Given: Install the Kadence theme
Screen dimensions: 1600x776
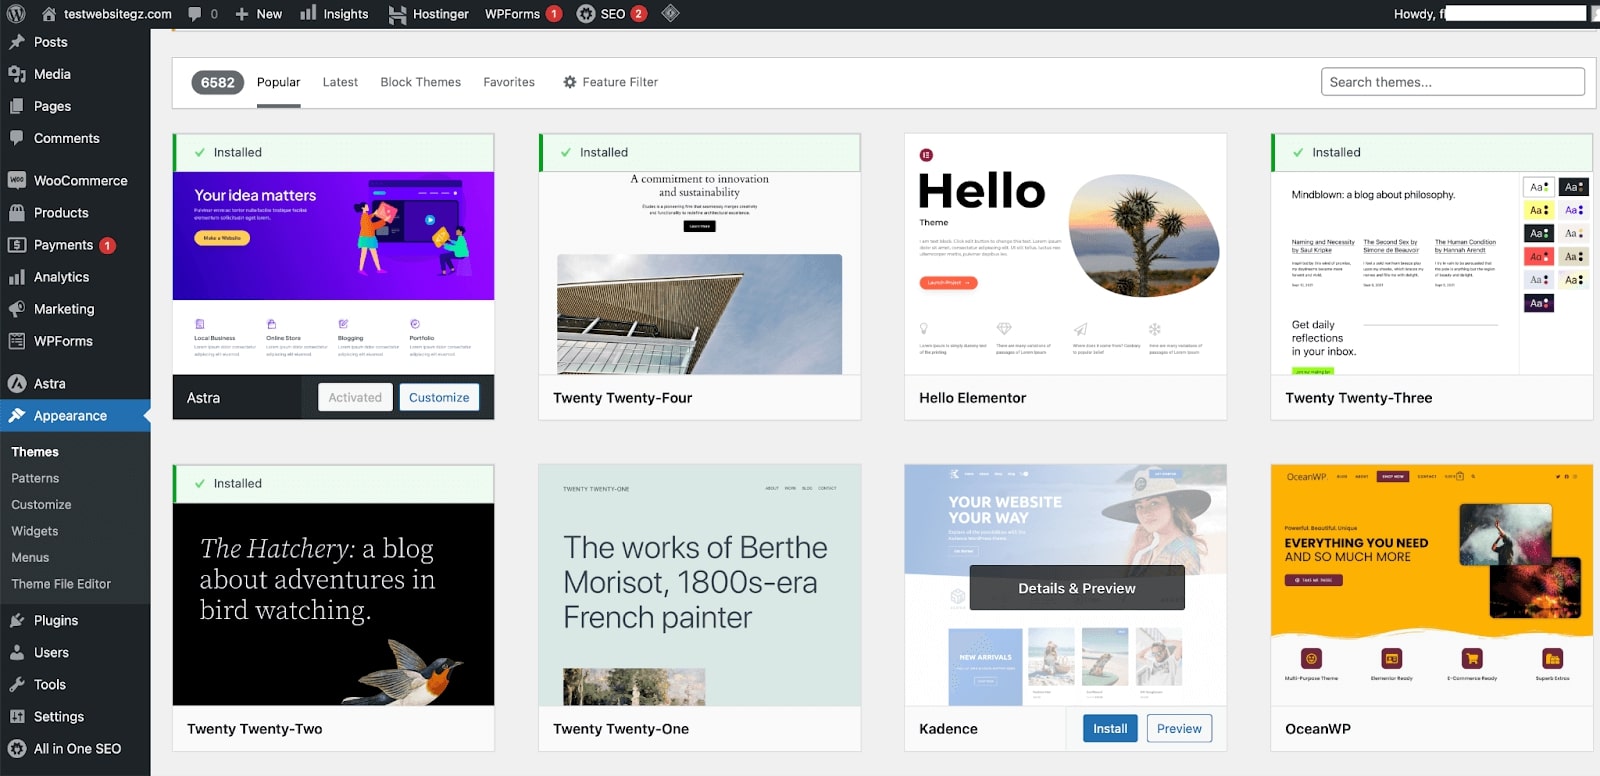Looking at the screenshot, I should click(x=1110, y=728).
